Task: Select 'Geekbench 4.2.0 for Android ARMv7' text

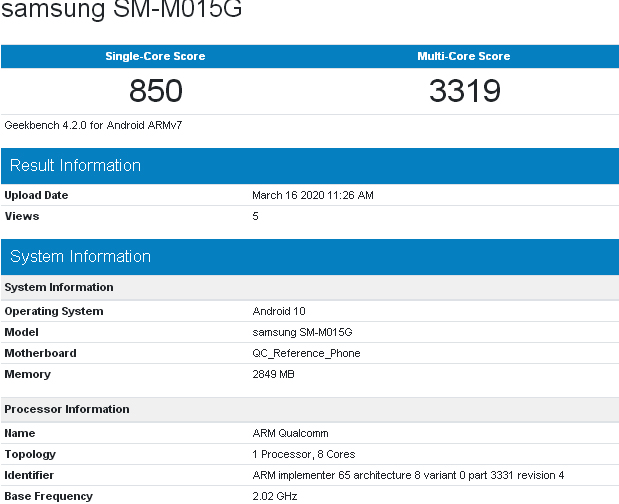Action: pos(93,126)
